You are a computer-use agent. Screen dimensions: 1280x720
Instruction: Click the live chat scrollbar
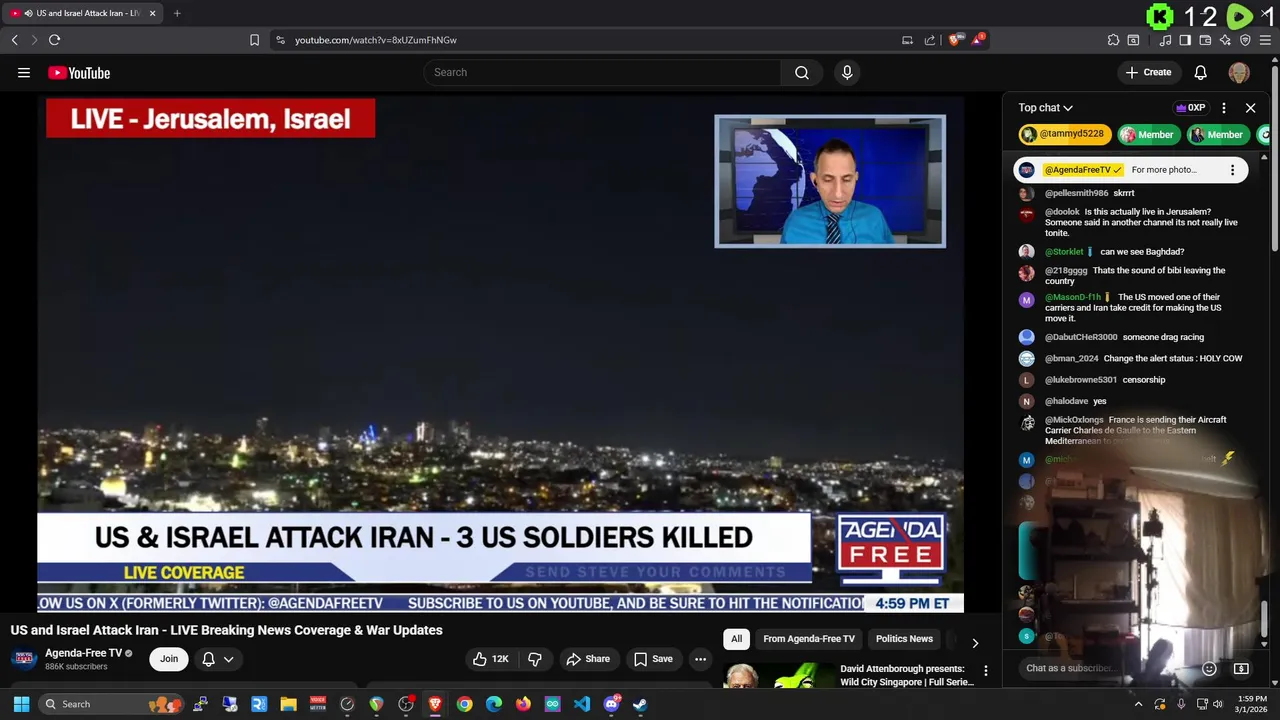(x=1265, y=617)
